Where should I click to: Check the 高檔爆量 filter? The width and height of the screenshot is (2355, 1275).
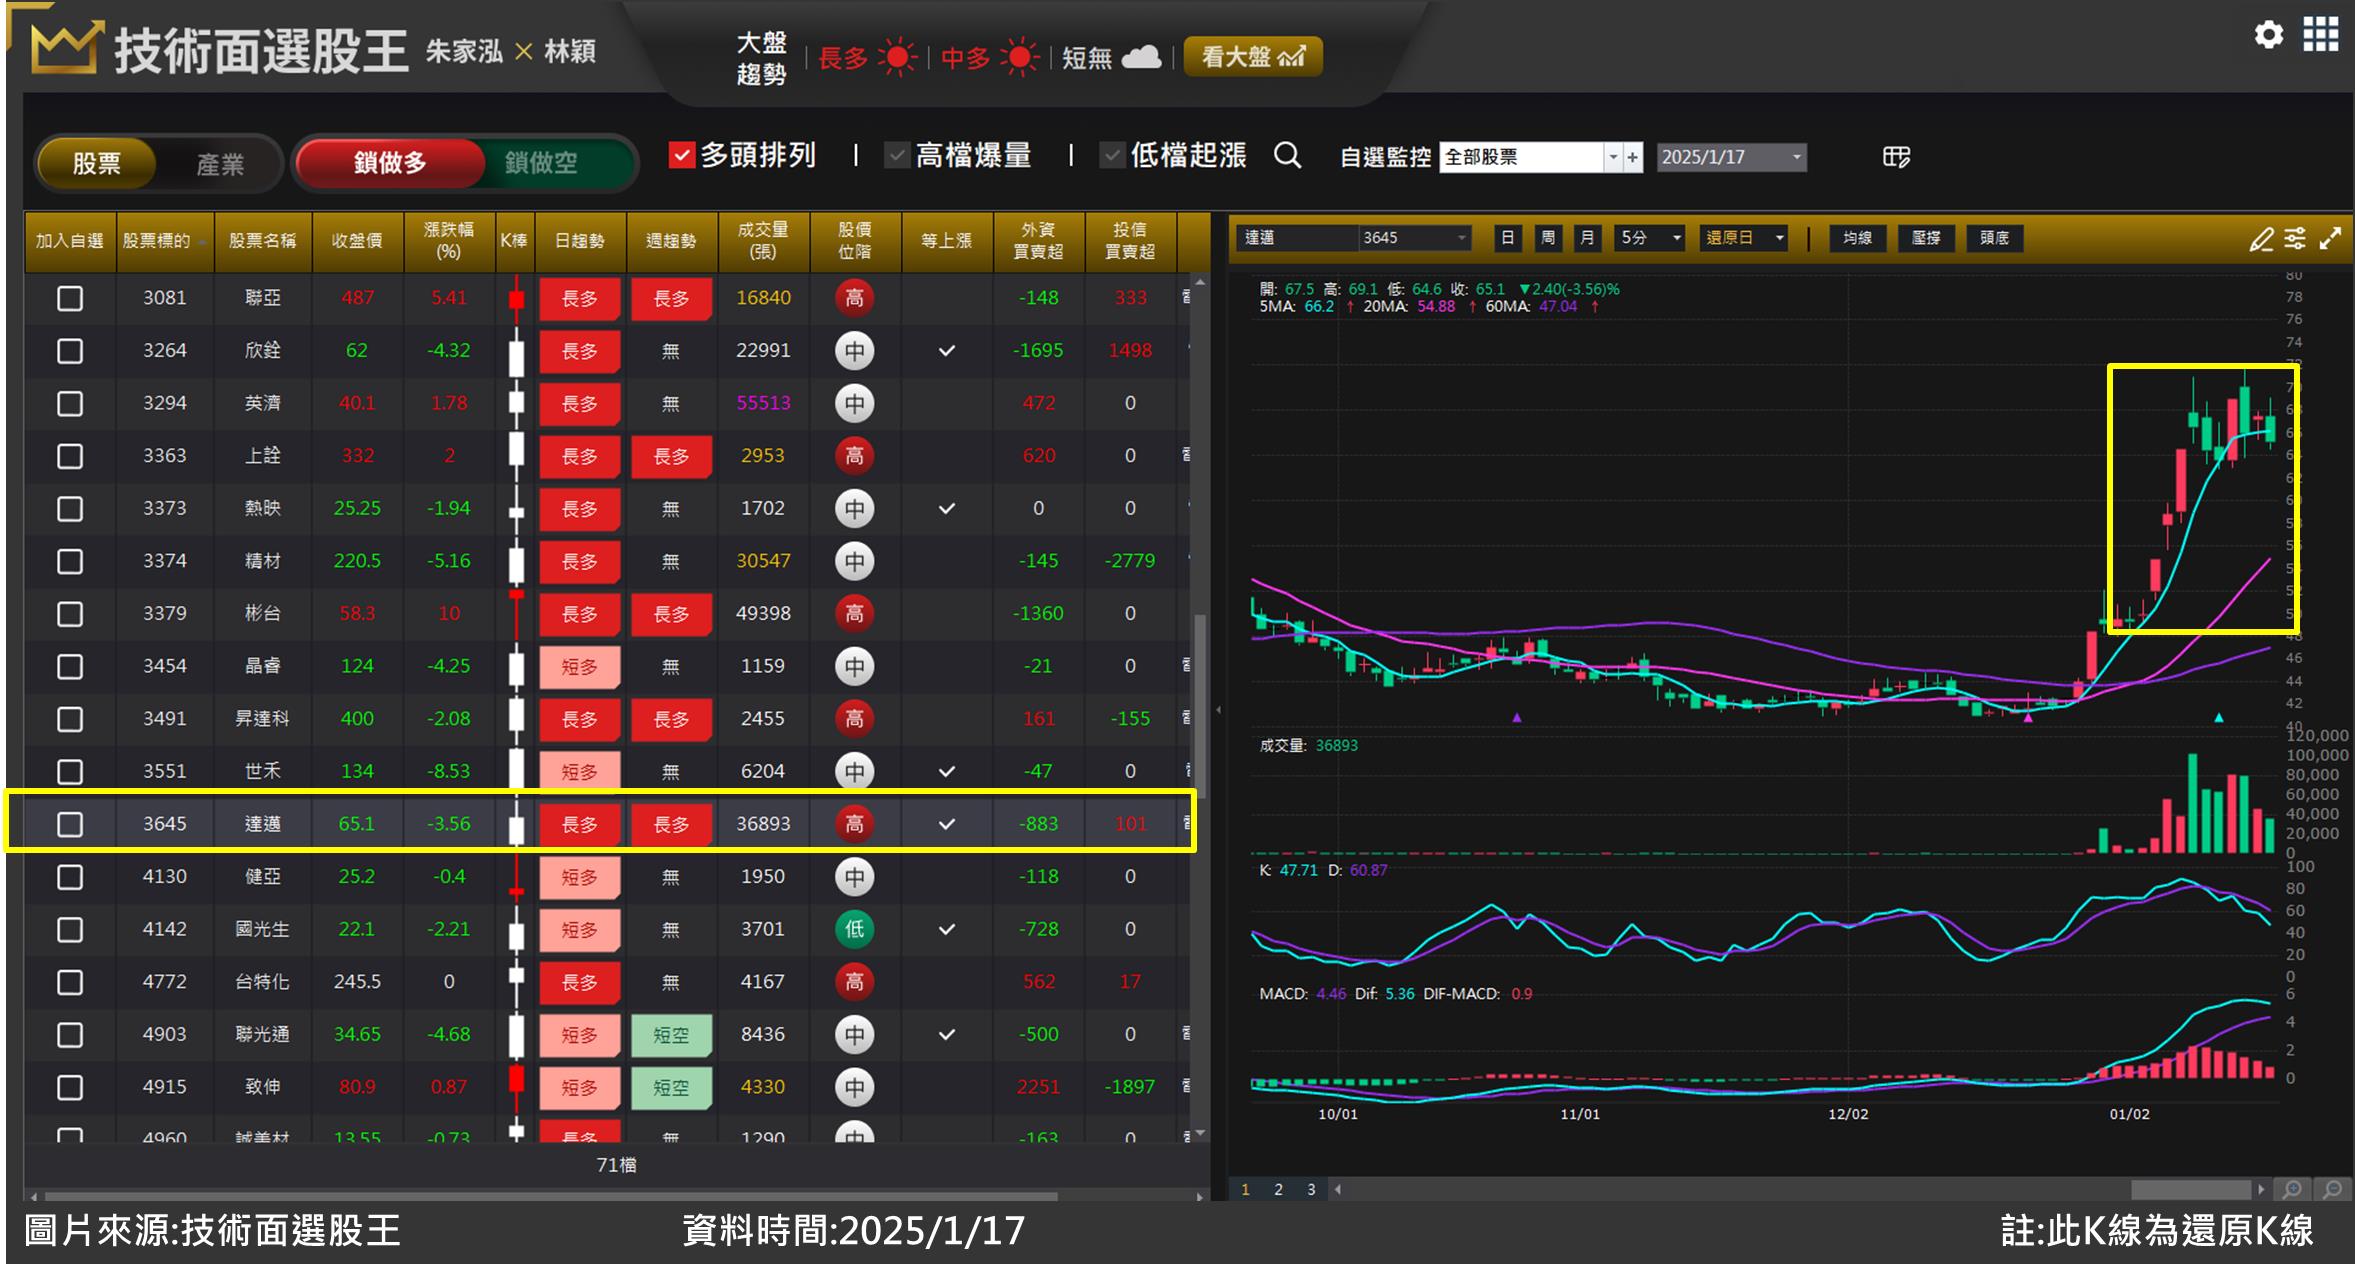897,155
